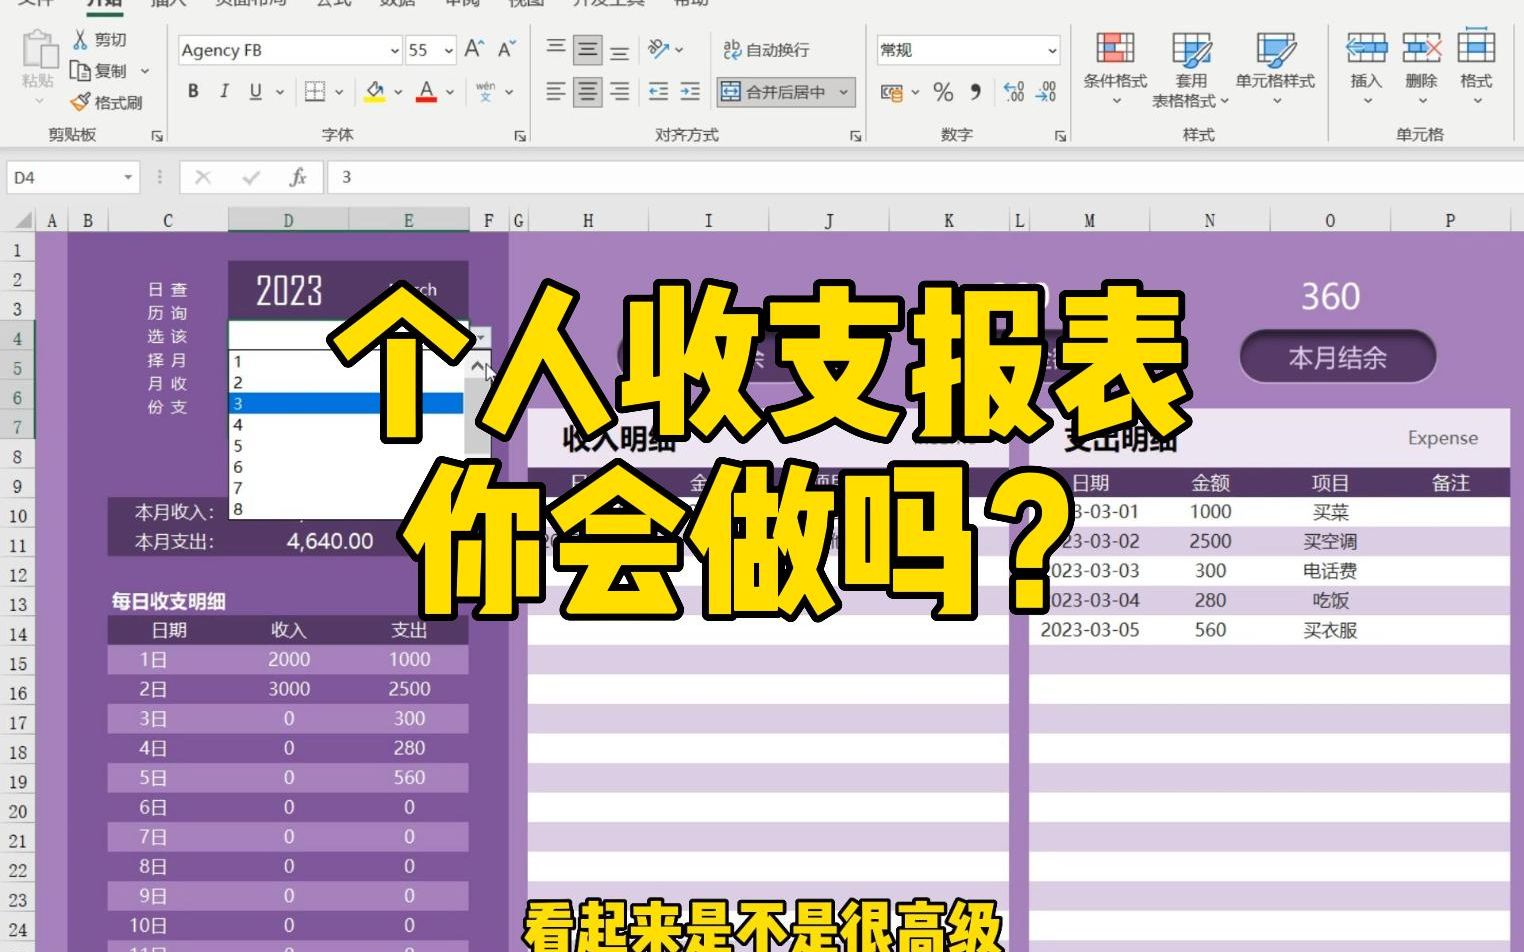Click the 2023 year cell
The height and width of the screenshot is (952, 1524).
289,291
